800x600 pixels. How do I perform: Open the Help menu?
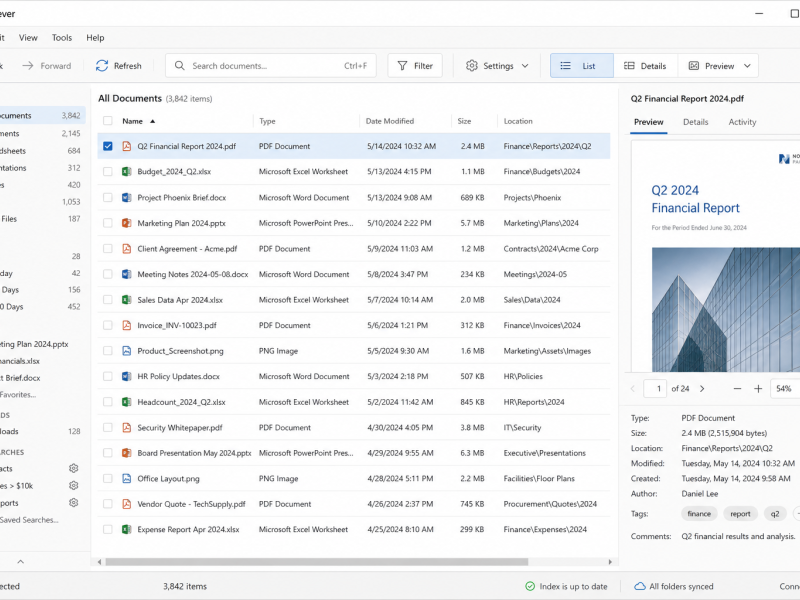tap(95, 38)
